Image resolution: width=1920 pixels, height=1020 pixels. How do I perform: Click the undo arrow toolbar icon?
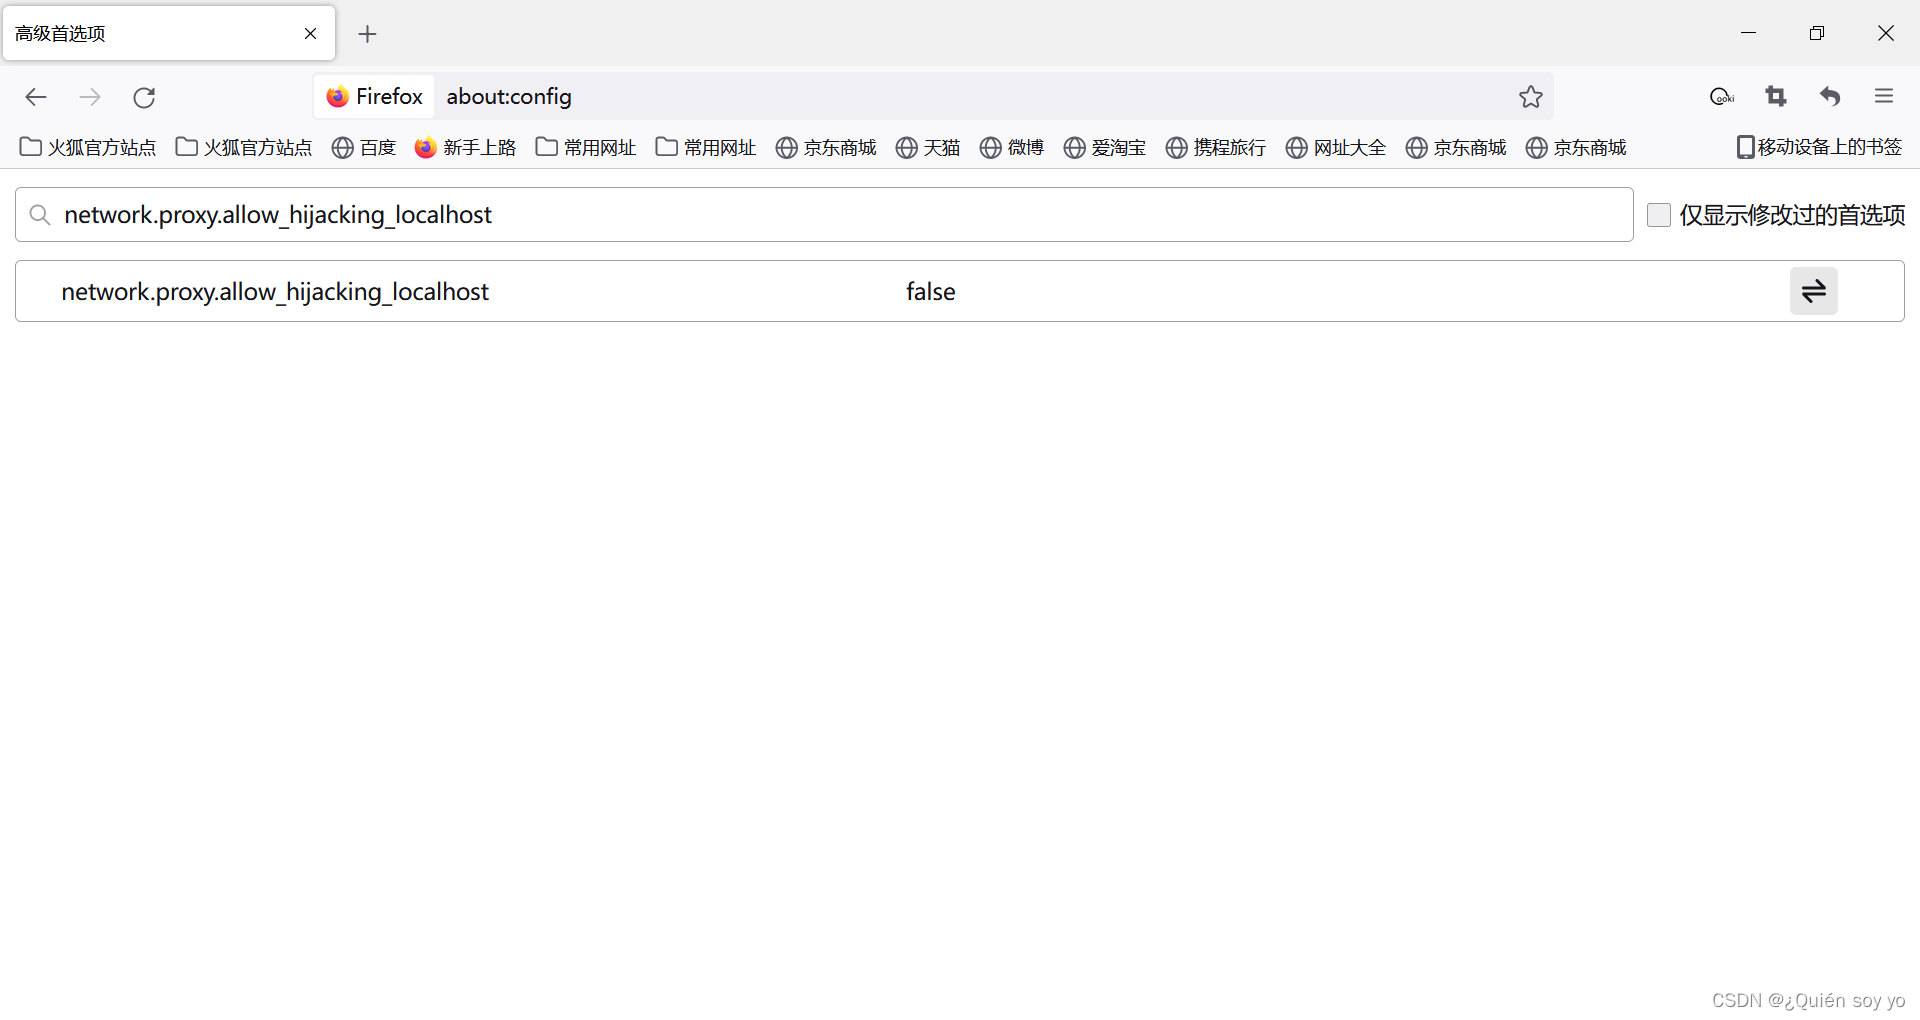(1830, 96)
